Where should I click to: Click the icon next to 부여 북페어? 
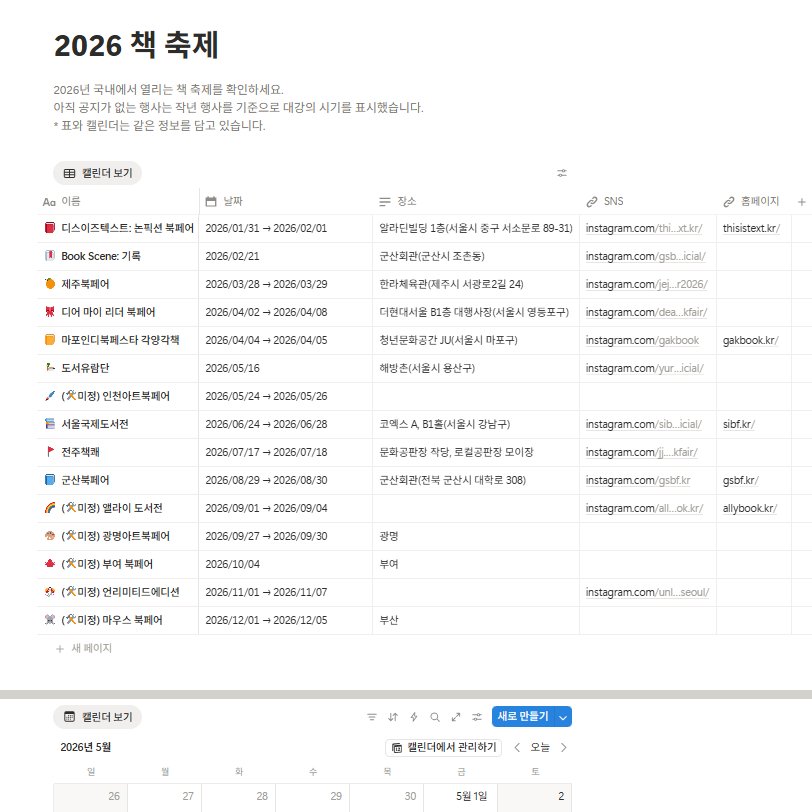50,563
